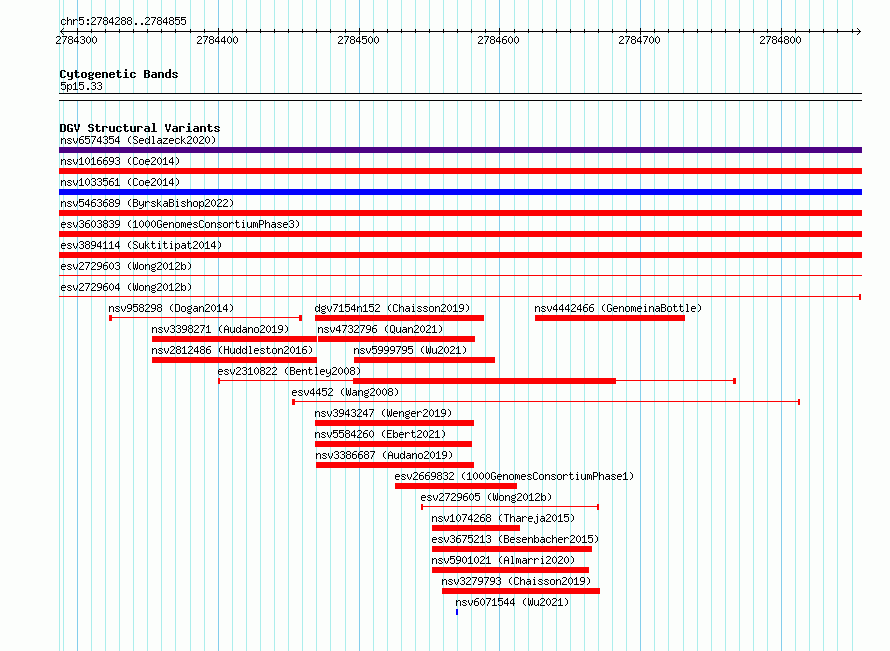The image size is (890, 651).
Task: Click esv4452 (Wang2008) label
Action: pyautogui.click(x=345, y=392)
